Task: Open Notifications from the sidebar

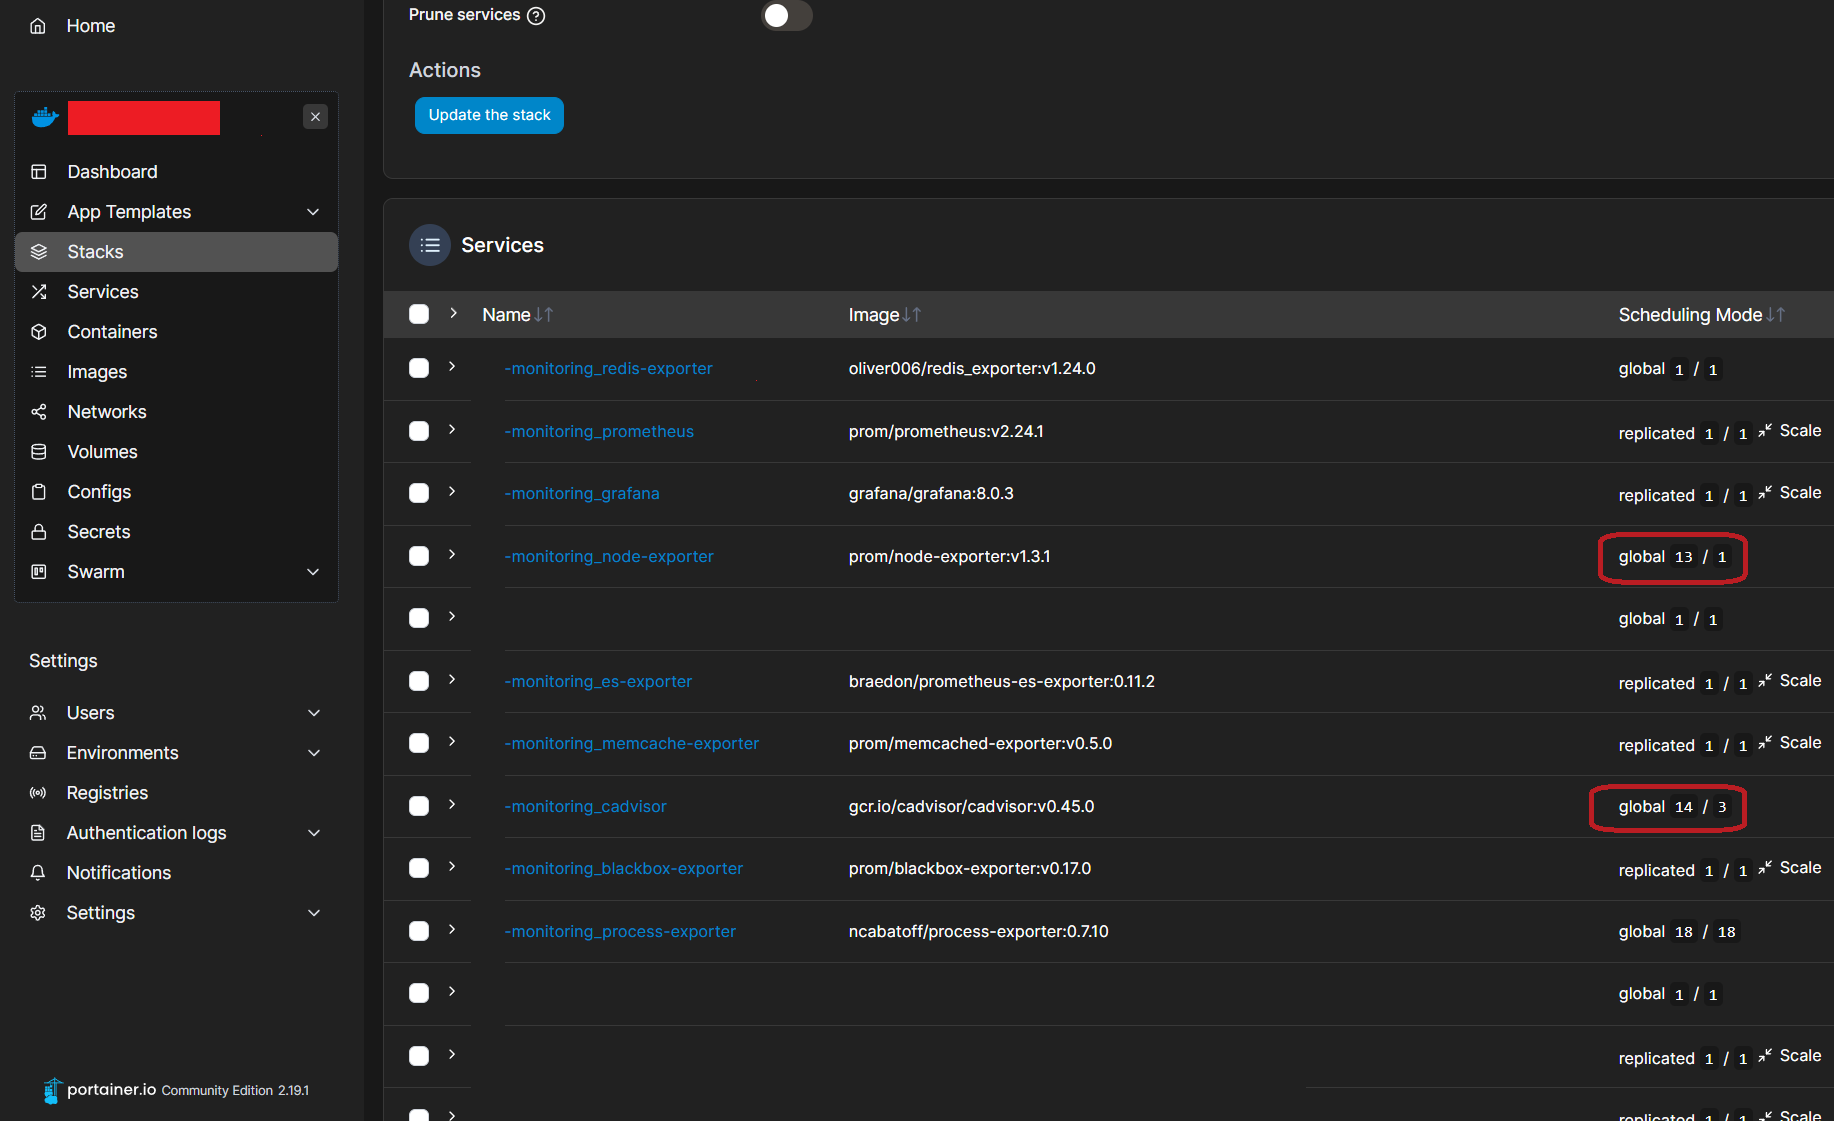Action: tap(118, 872)
